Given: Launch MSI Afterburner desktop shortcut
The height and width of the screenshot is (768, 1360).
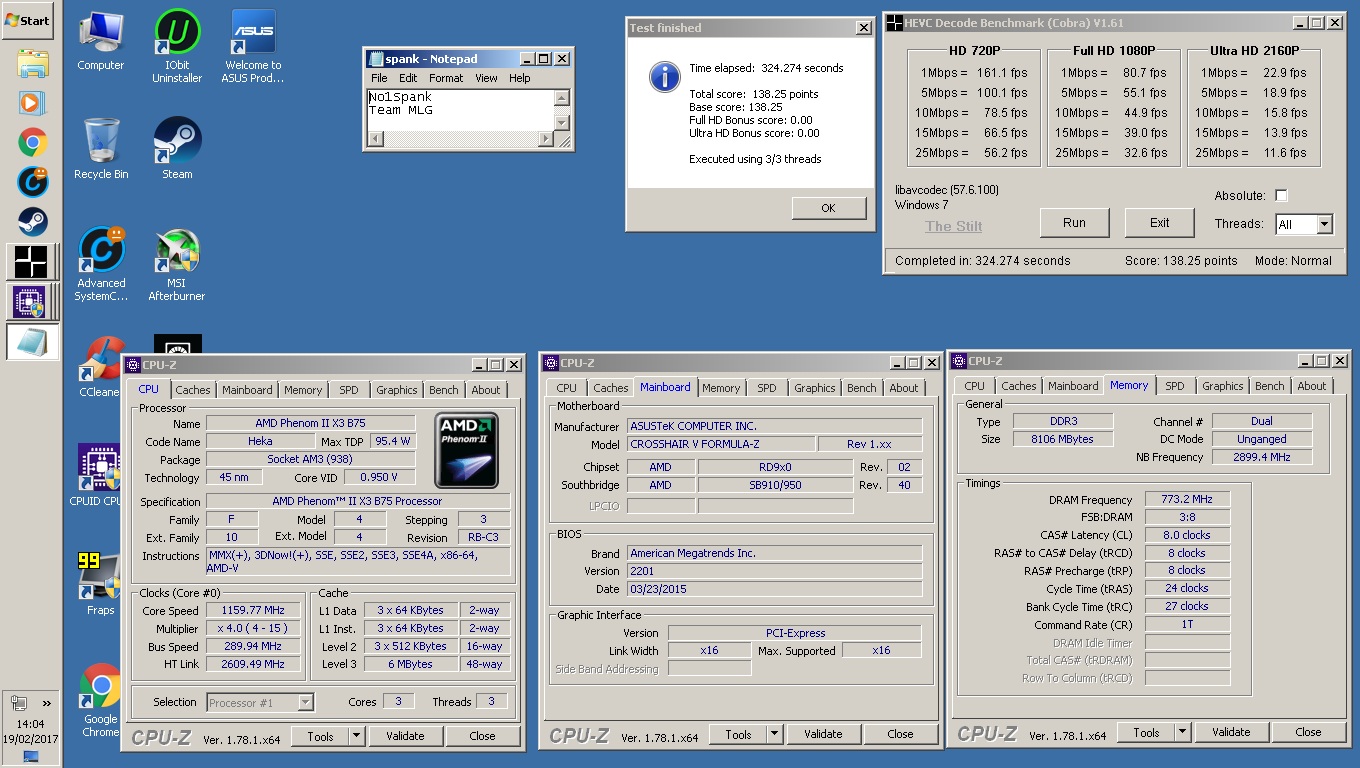Looking at the screenshot, I should point(177,265).
